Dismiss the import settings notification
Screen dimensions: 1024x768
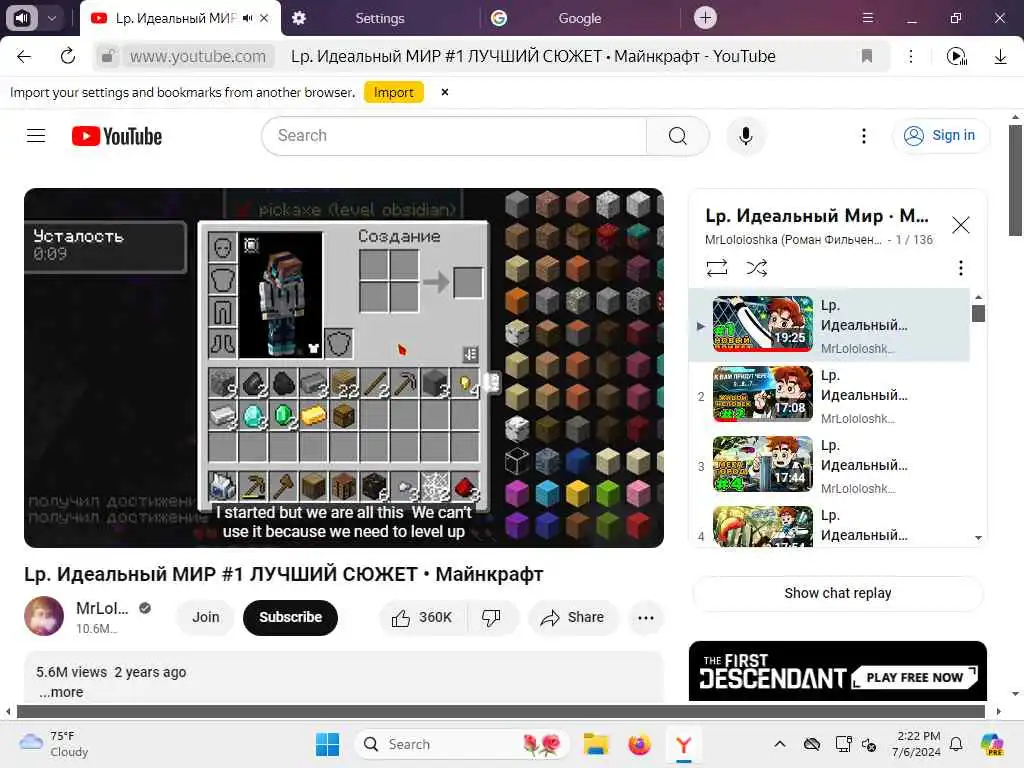pyautogui.click(x=445, y=92)
